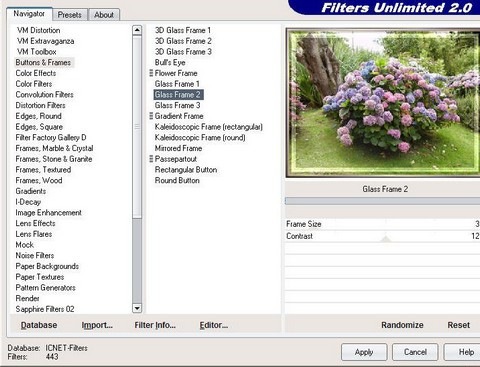Viewport: 480px width, 367px height.
Task: Reset the filter settings
Action: (459, 325)
